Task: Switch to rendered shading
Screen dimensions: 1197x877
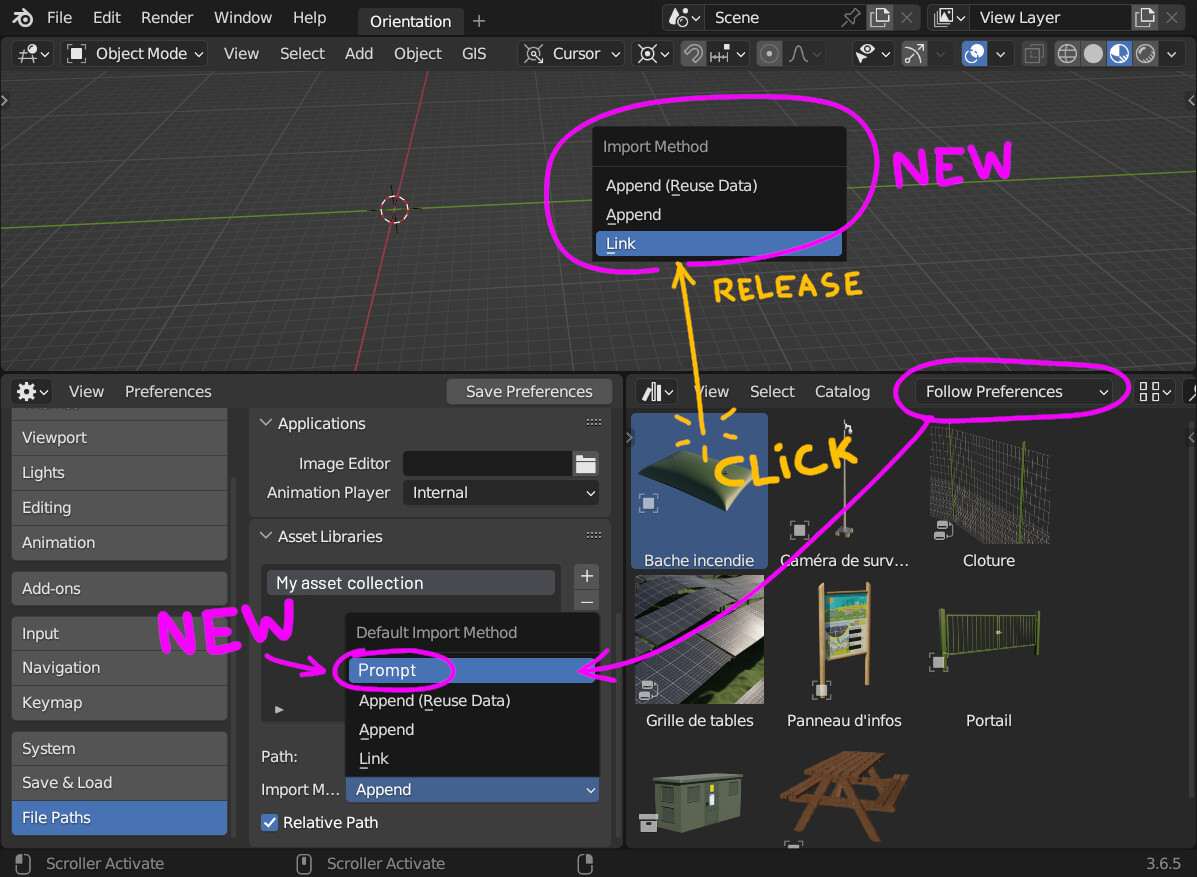Action: [1145, 53]
